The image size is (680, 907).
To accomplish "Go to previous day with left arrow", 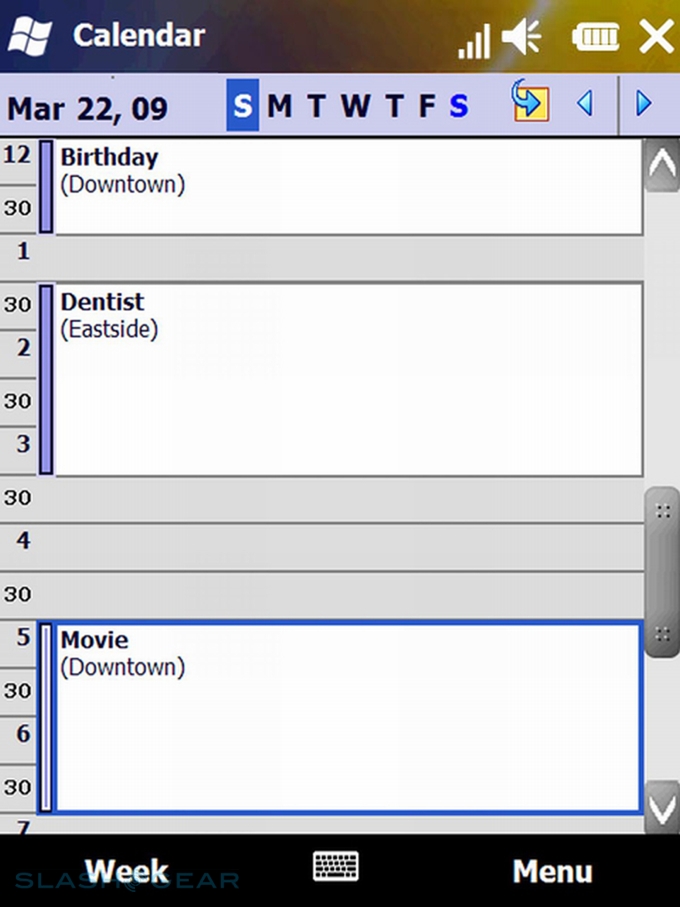I will point(585,103).
